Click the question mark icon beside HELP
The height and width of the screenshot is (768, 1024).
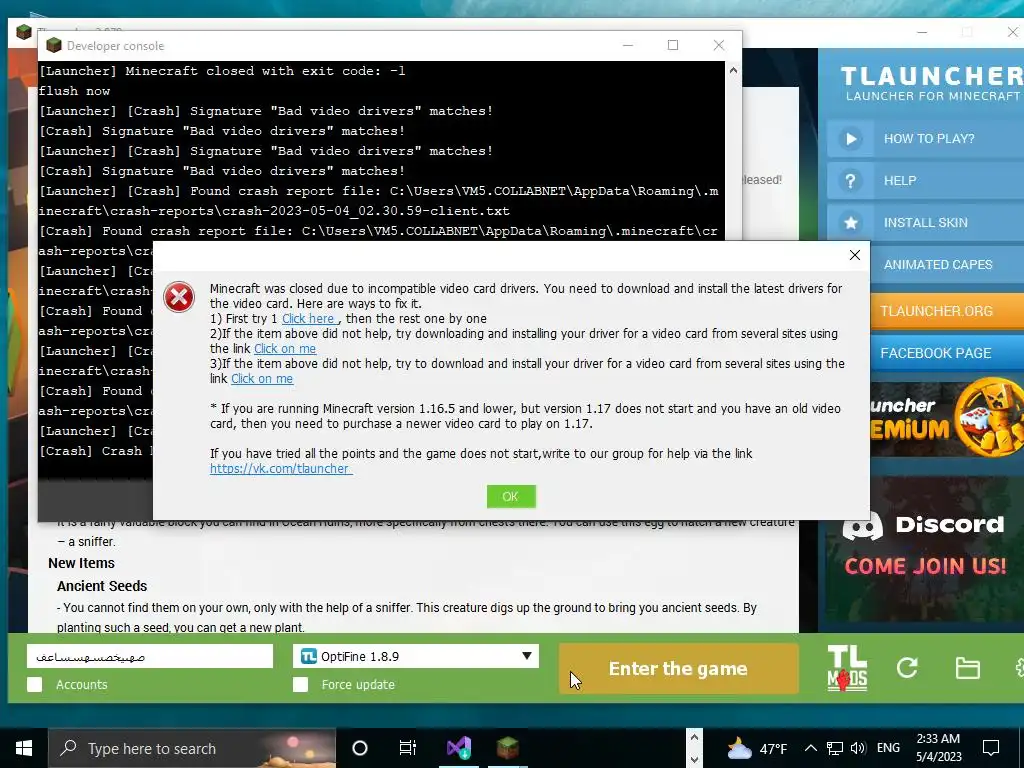click(x=850, y=180)
